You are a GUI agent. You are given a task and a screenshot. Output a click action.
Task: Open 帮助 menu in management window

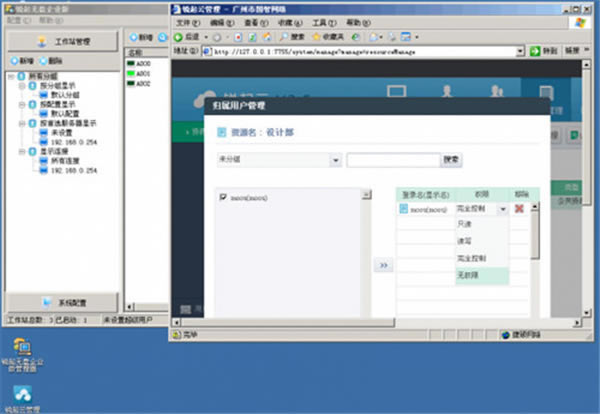pos(51,20)
